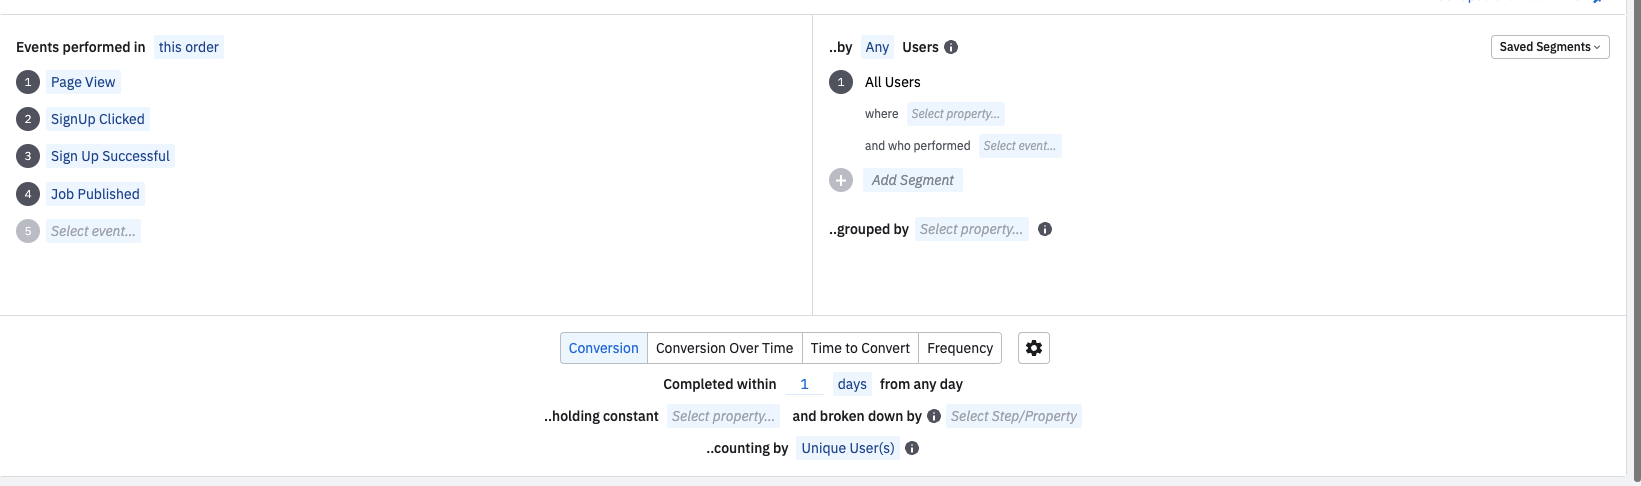Screen dimensions: 1641x486
Task: Click the conversion window number field
Action: tap(804, 384)
